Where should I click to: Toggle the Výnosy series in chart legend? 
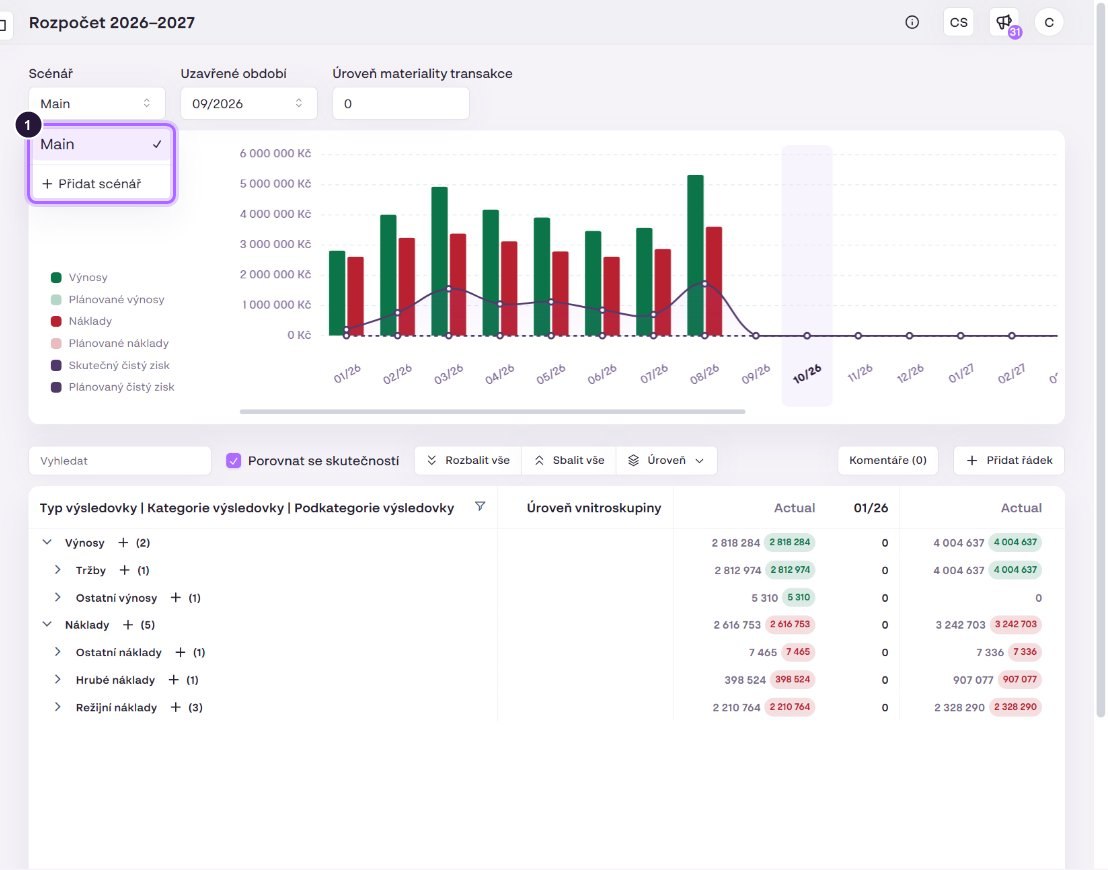[x=79, y=278]
